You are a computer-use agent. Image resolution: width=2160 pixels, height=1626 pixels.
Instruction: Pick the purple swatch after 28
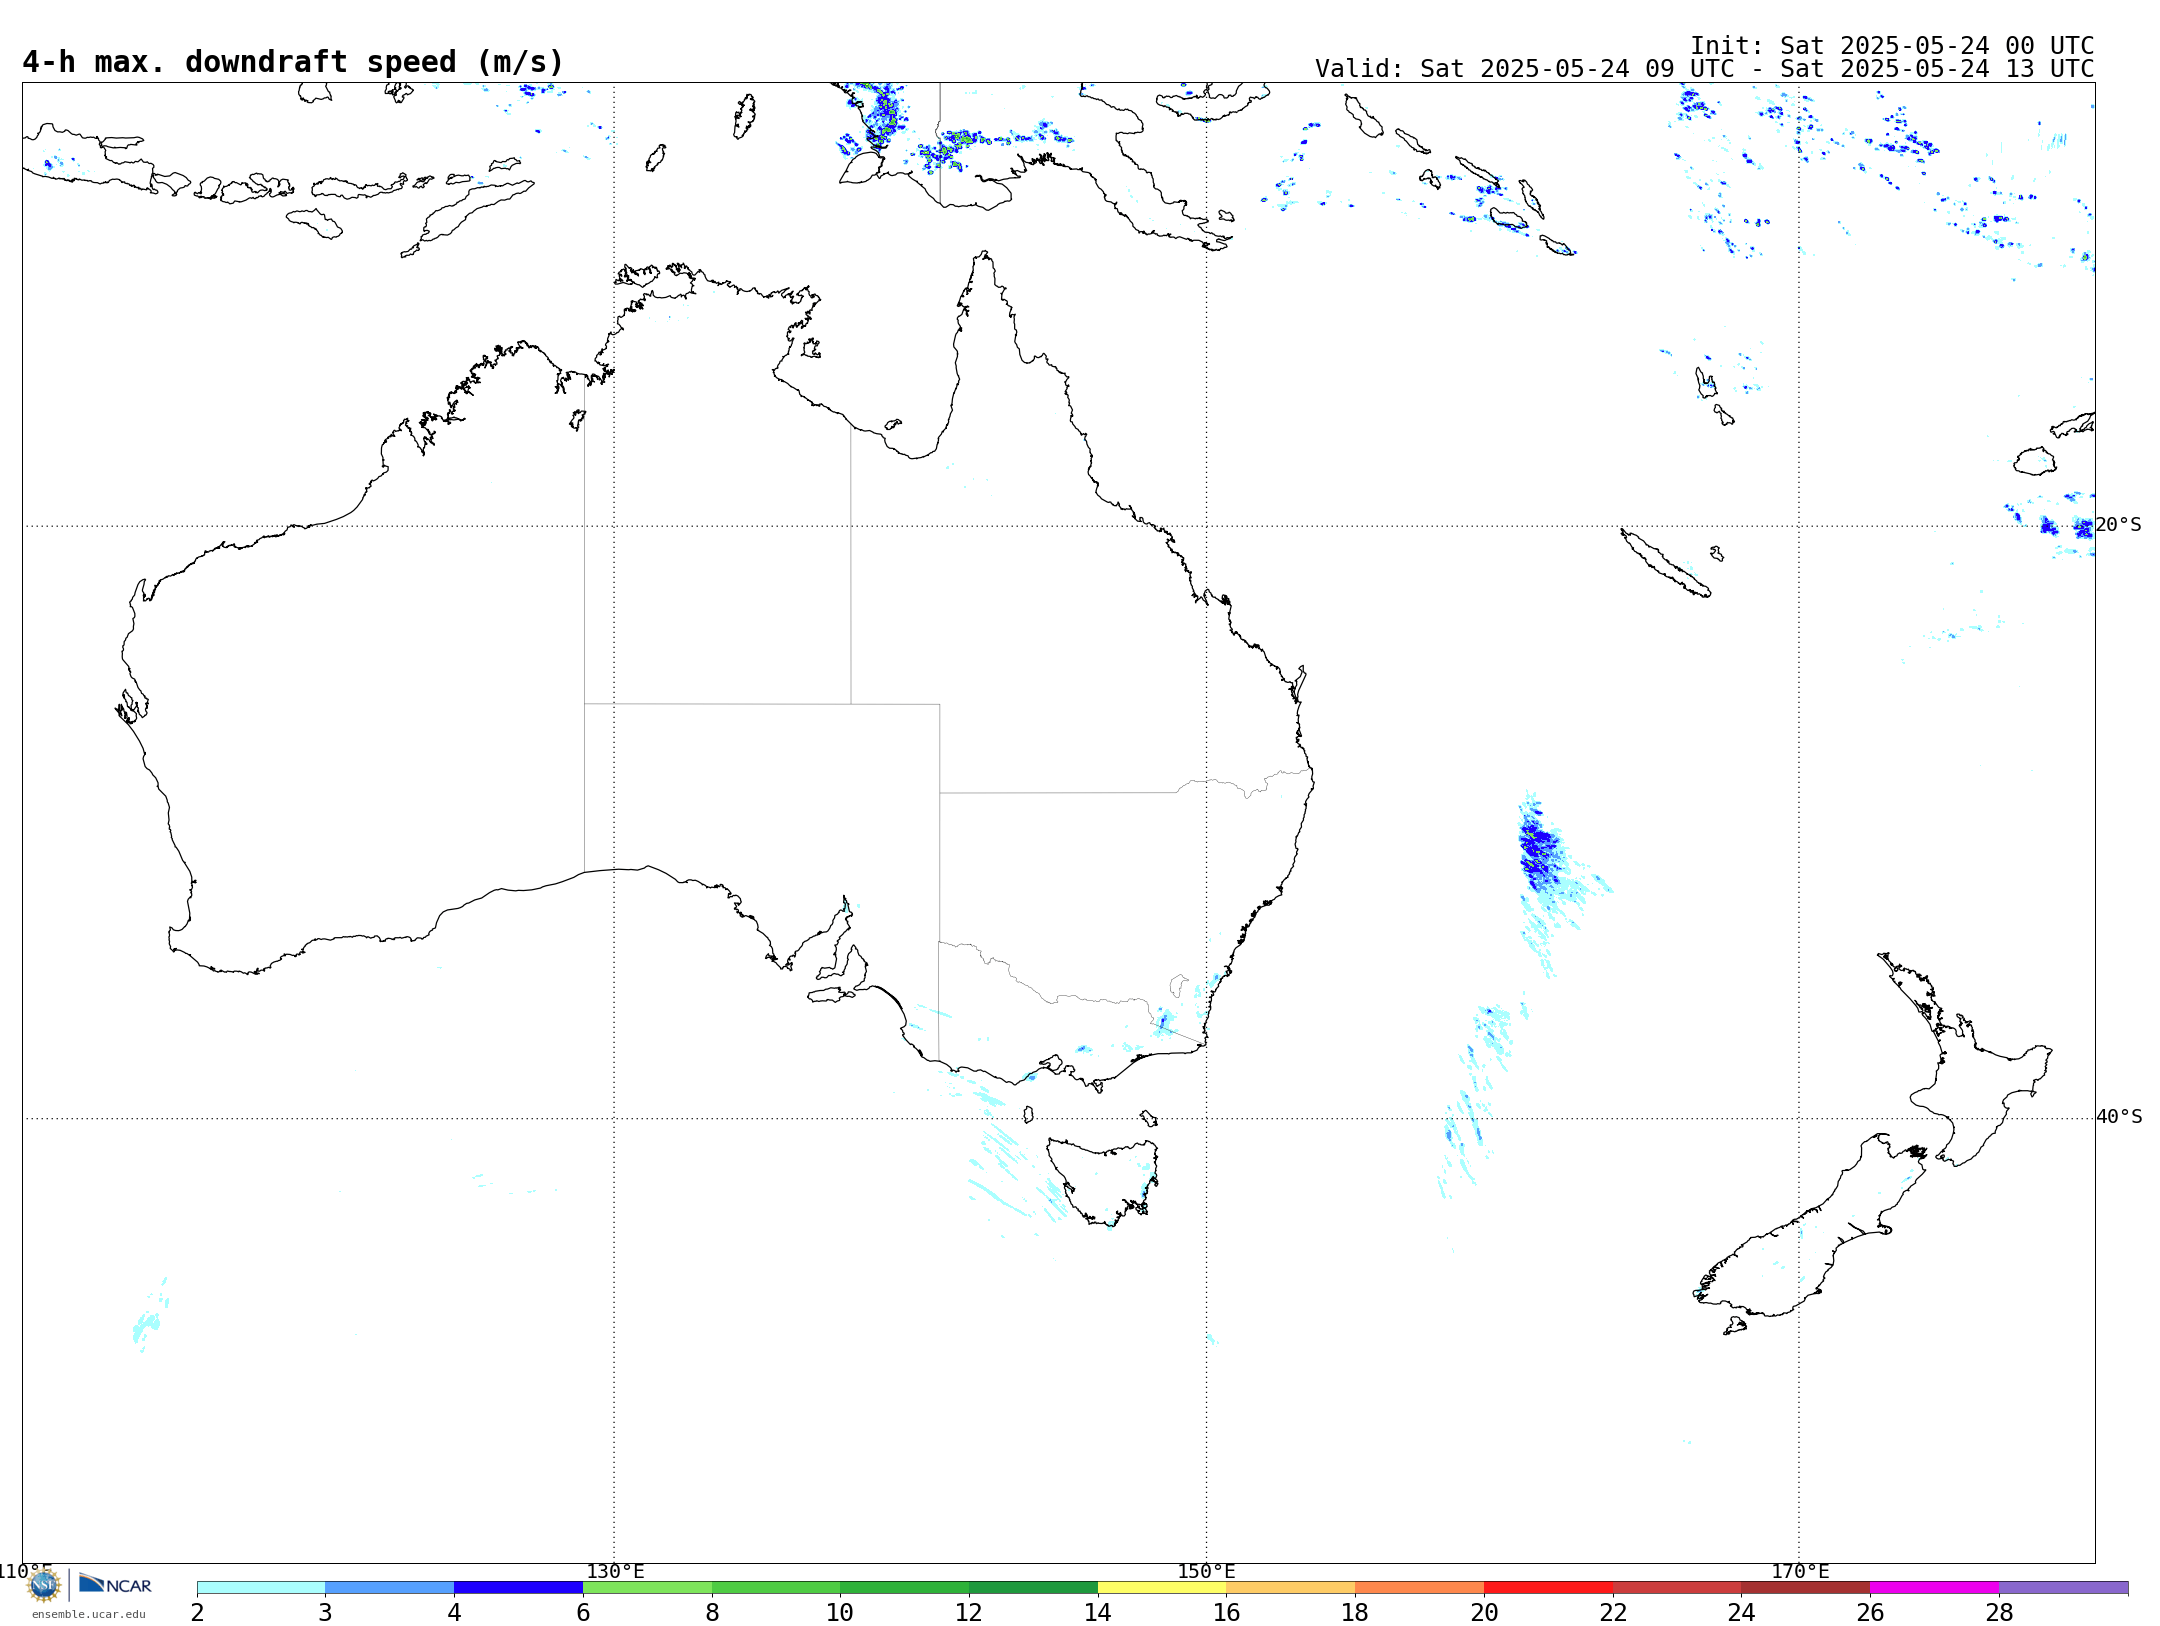point(2063,1587)
